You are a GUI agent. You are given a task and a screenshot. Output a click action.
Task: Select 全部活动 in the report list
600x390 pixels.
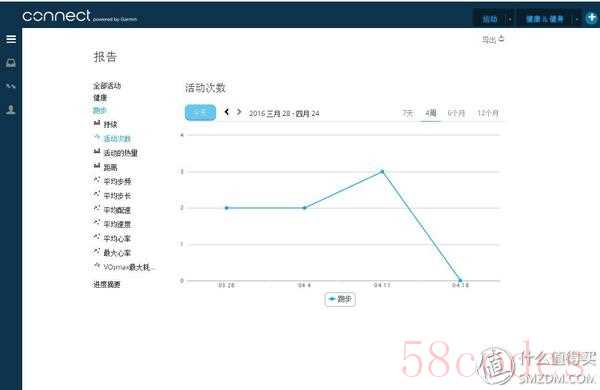[107, 86]
